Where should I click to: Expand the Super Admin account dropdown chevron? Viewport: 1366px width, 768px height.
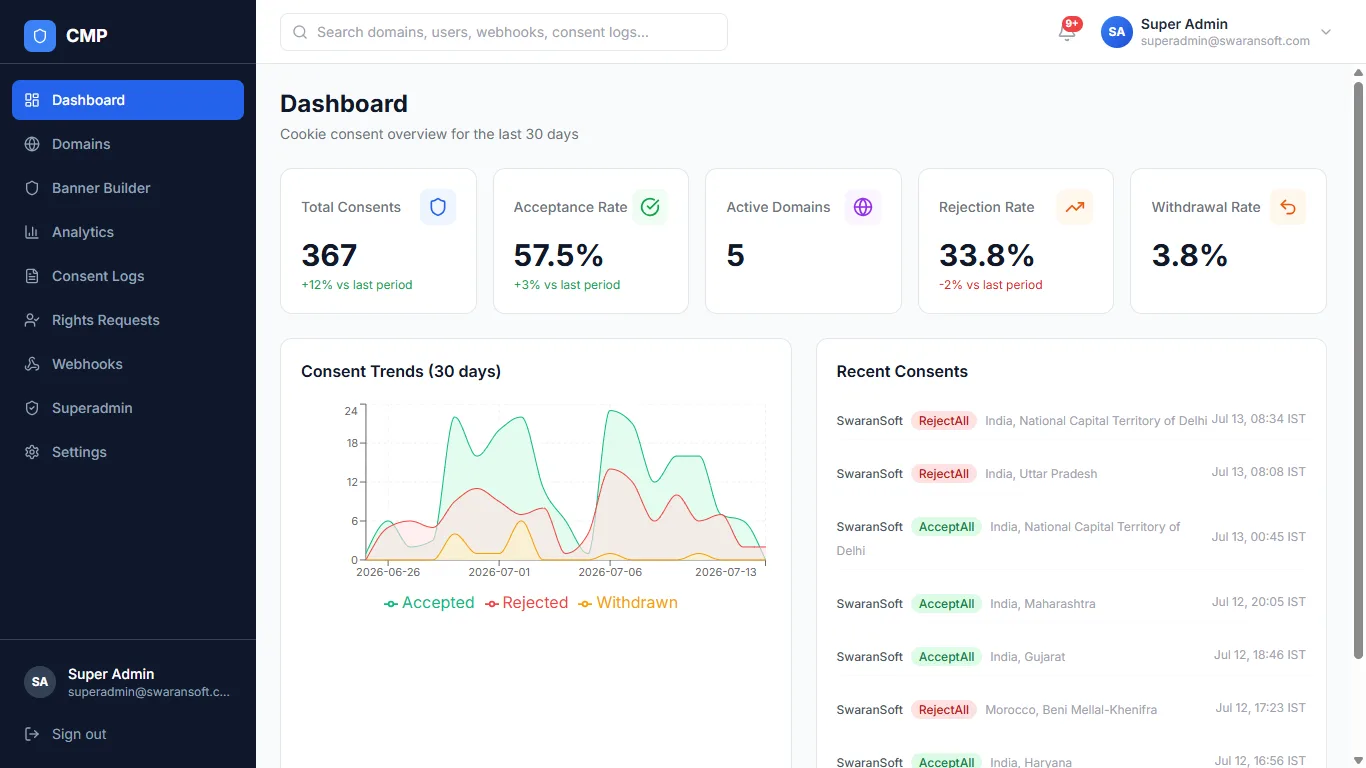pos(1326,32)
